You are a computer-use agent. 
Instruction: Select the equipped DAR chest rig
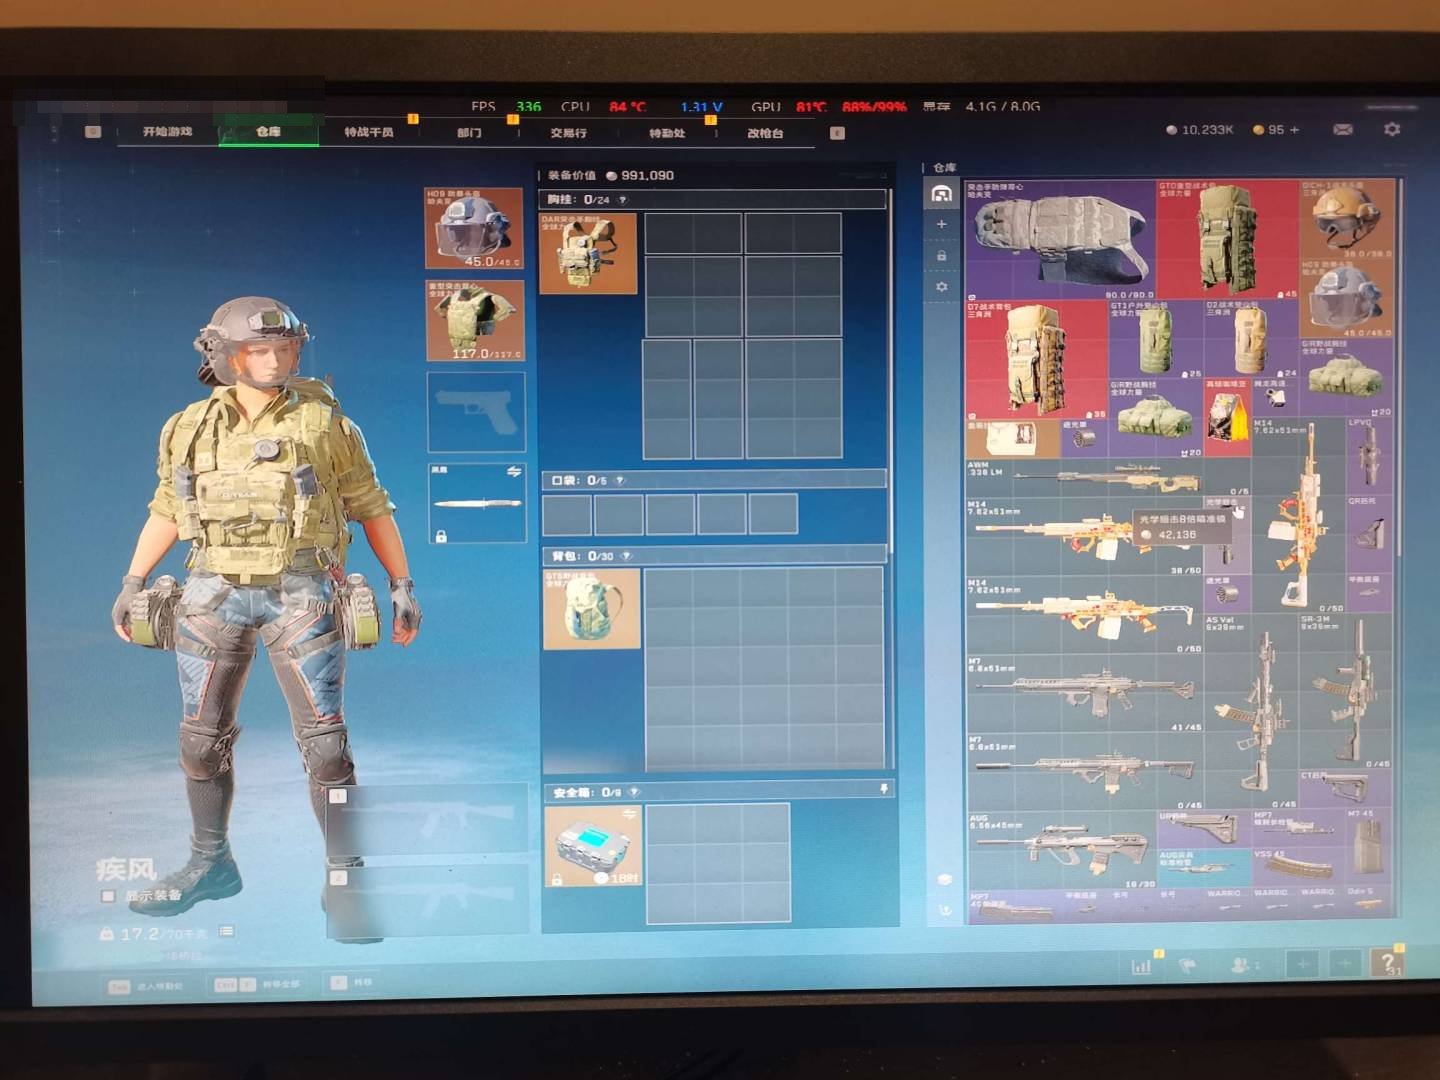(x=588, y=253)
